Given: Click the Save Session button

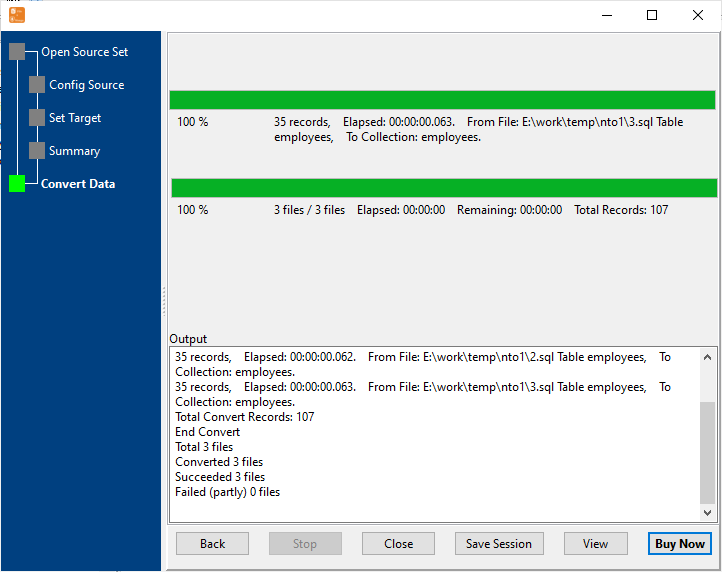Looking at the screenshot, I should [499, 544].
